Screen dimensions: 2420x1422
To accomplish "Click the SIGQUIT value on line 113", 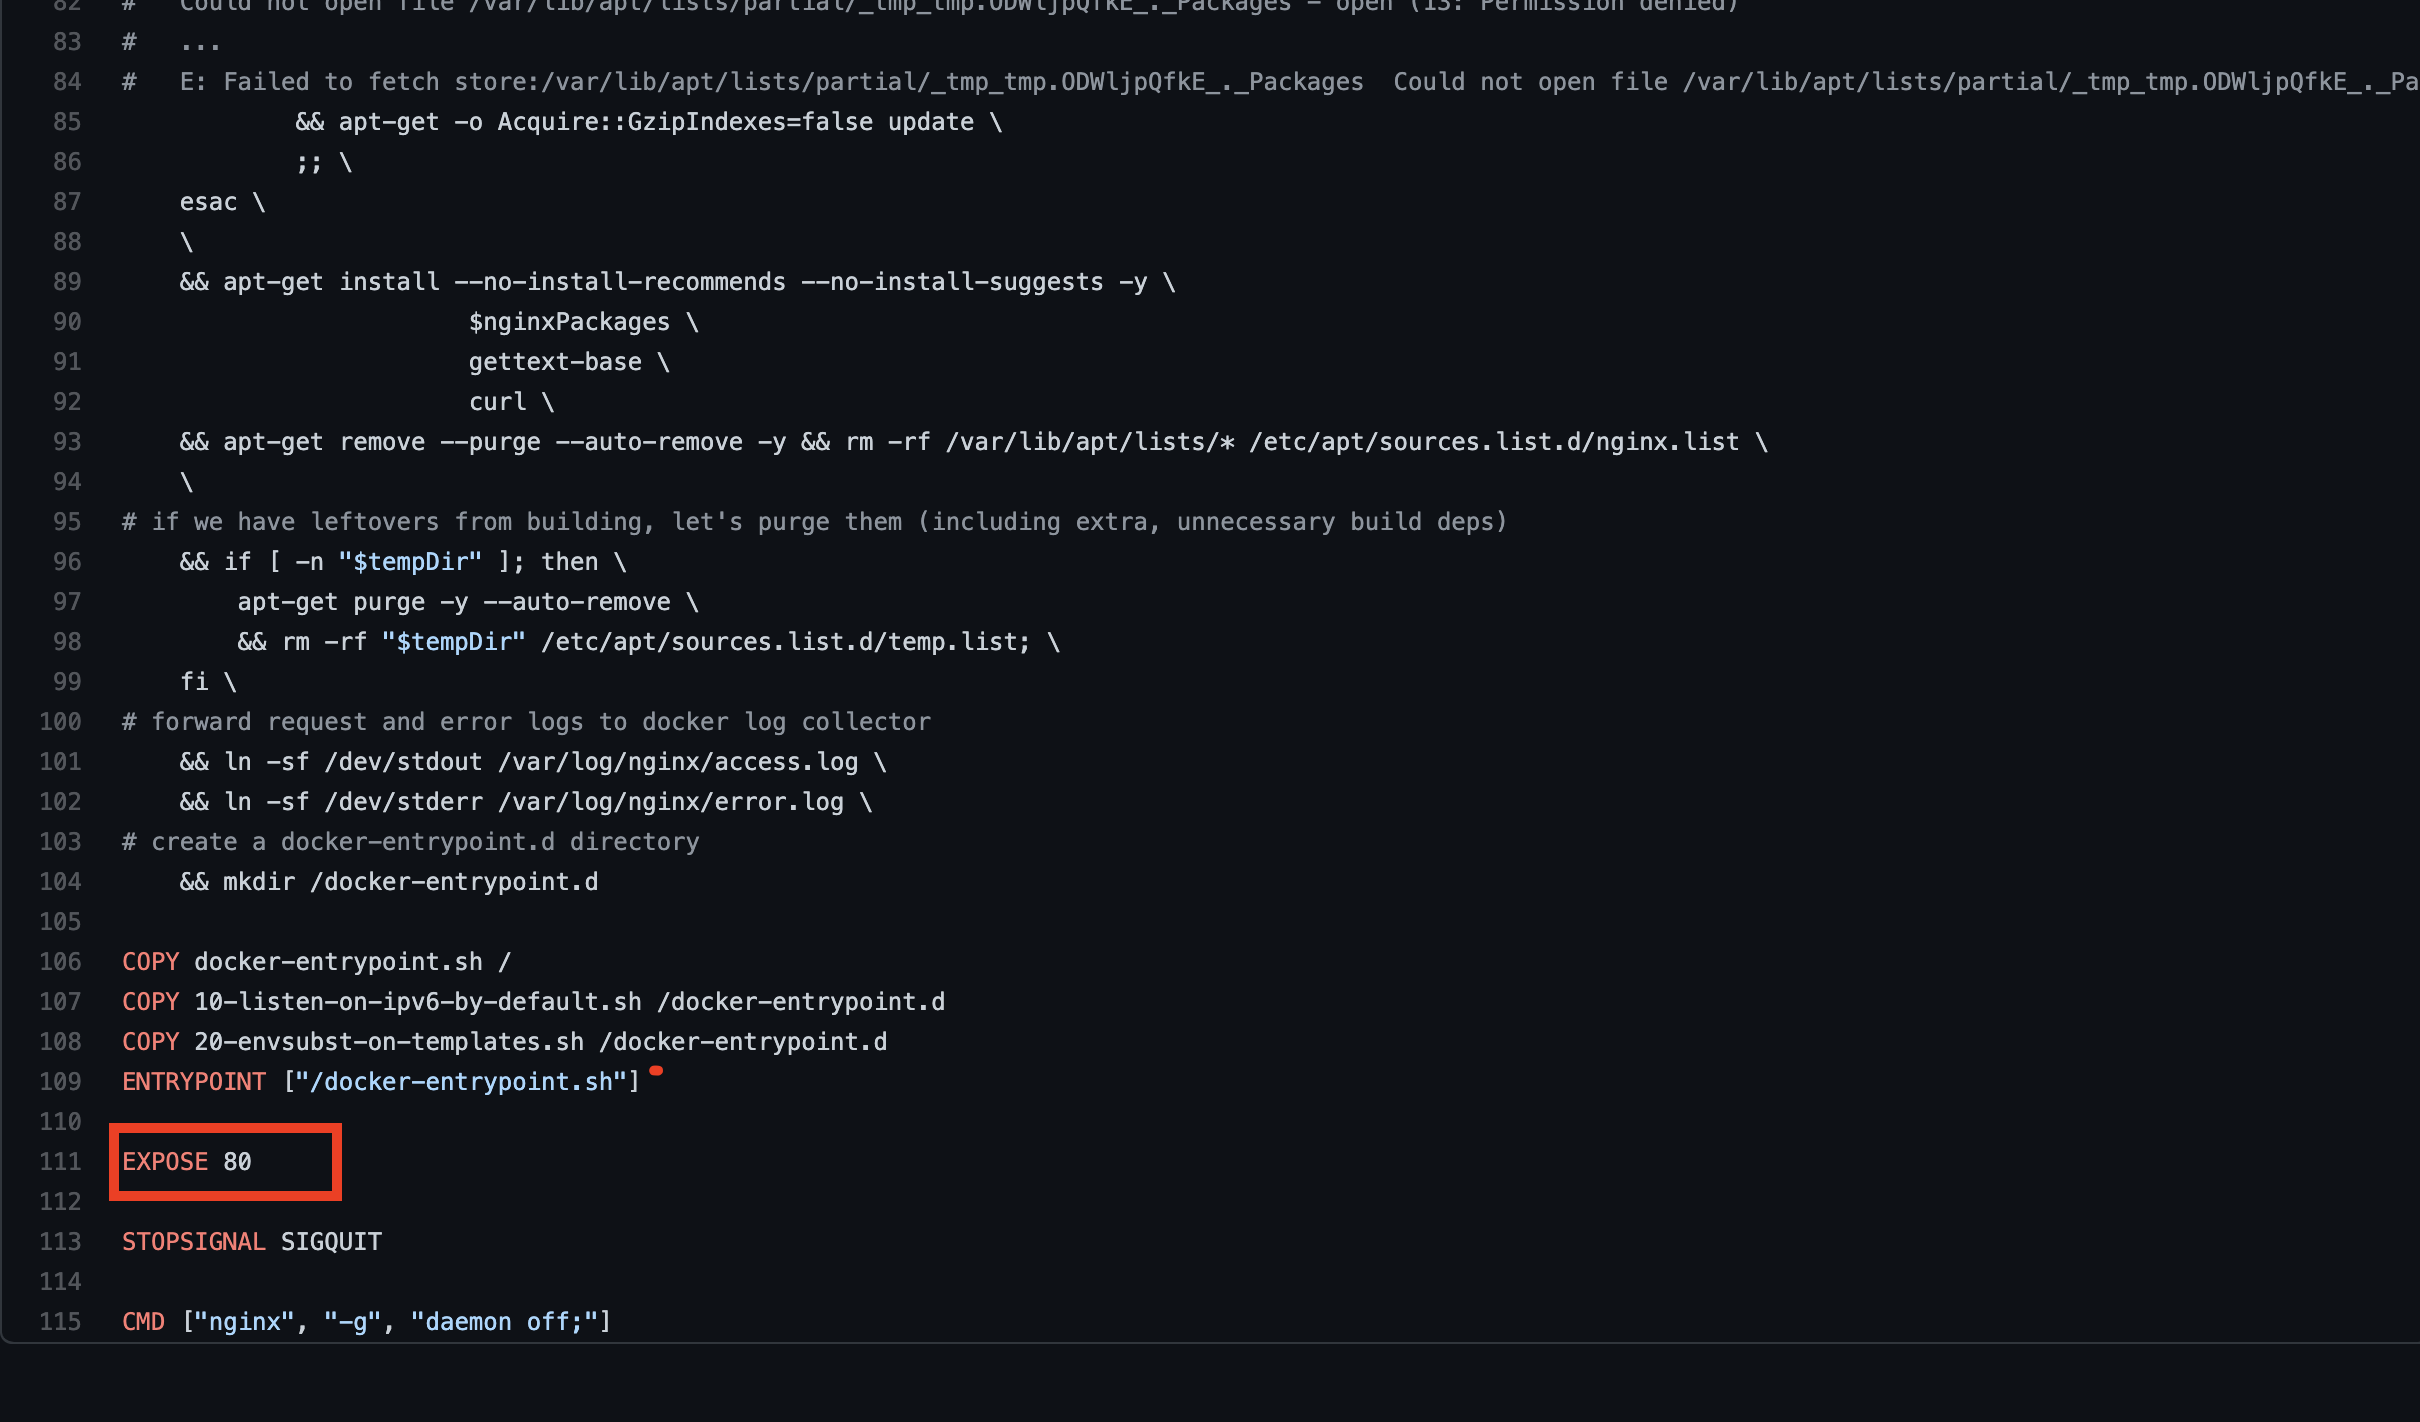I will (x=331, y=1241).
